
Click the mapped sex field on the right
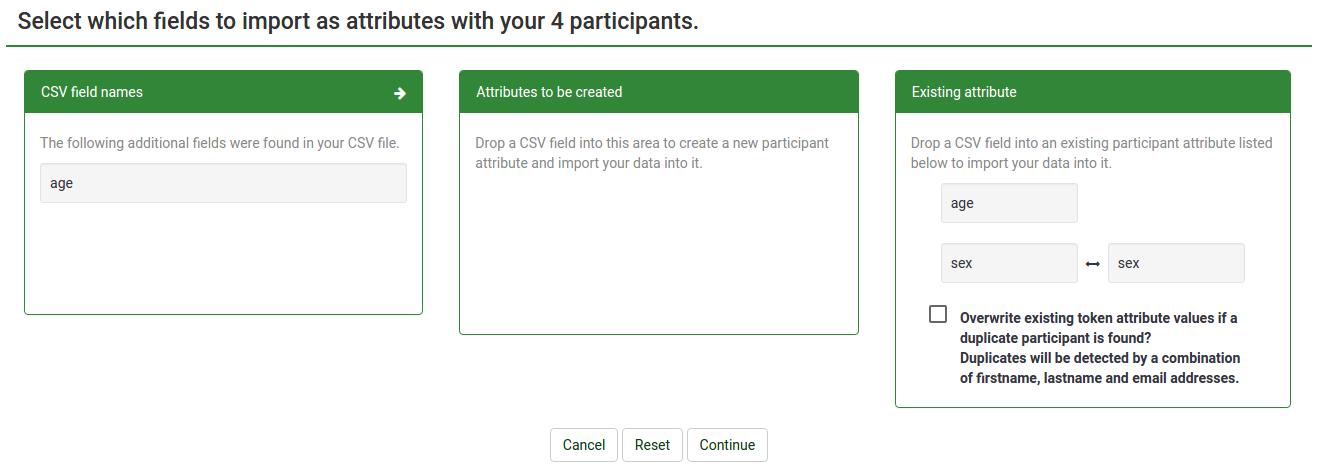1176,263
